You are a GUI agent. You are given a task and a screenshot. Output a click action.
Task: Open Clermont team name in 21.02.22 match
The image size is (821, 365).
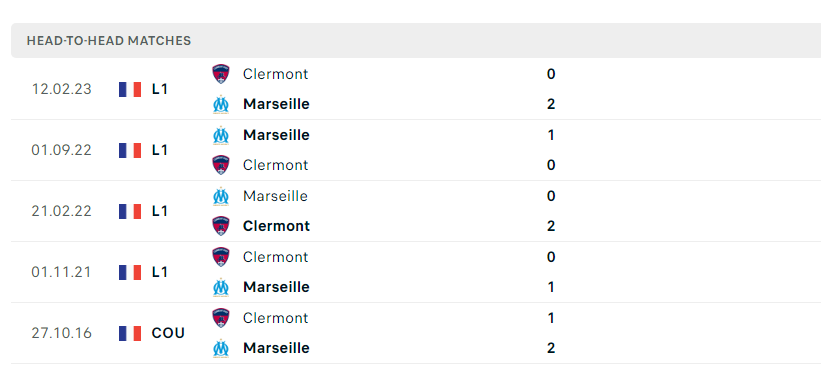coord(276,226)
